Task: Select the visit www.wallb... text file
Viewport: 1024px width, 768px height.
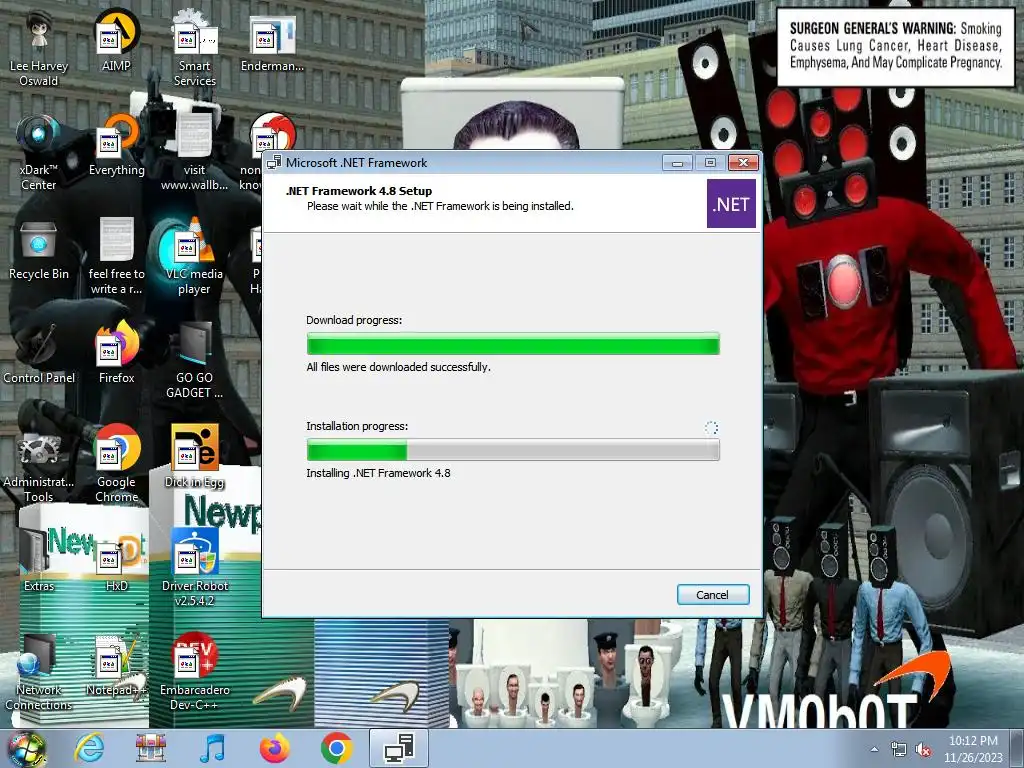Action: [x=194, y=152]
